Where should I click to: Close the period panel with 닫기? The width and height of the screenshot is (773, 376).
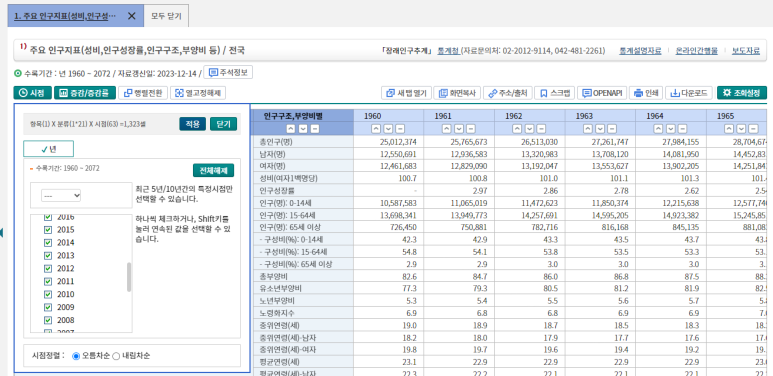(x=223, y=124)
